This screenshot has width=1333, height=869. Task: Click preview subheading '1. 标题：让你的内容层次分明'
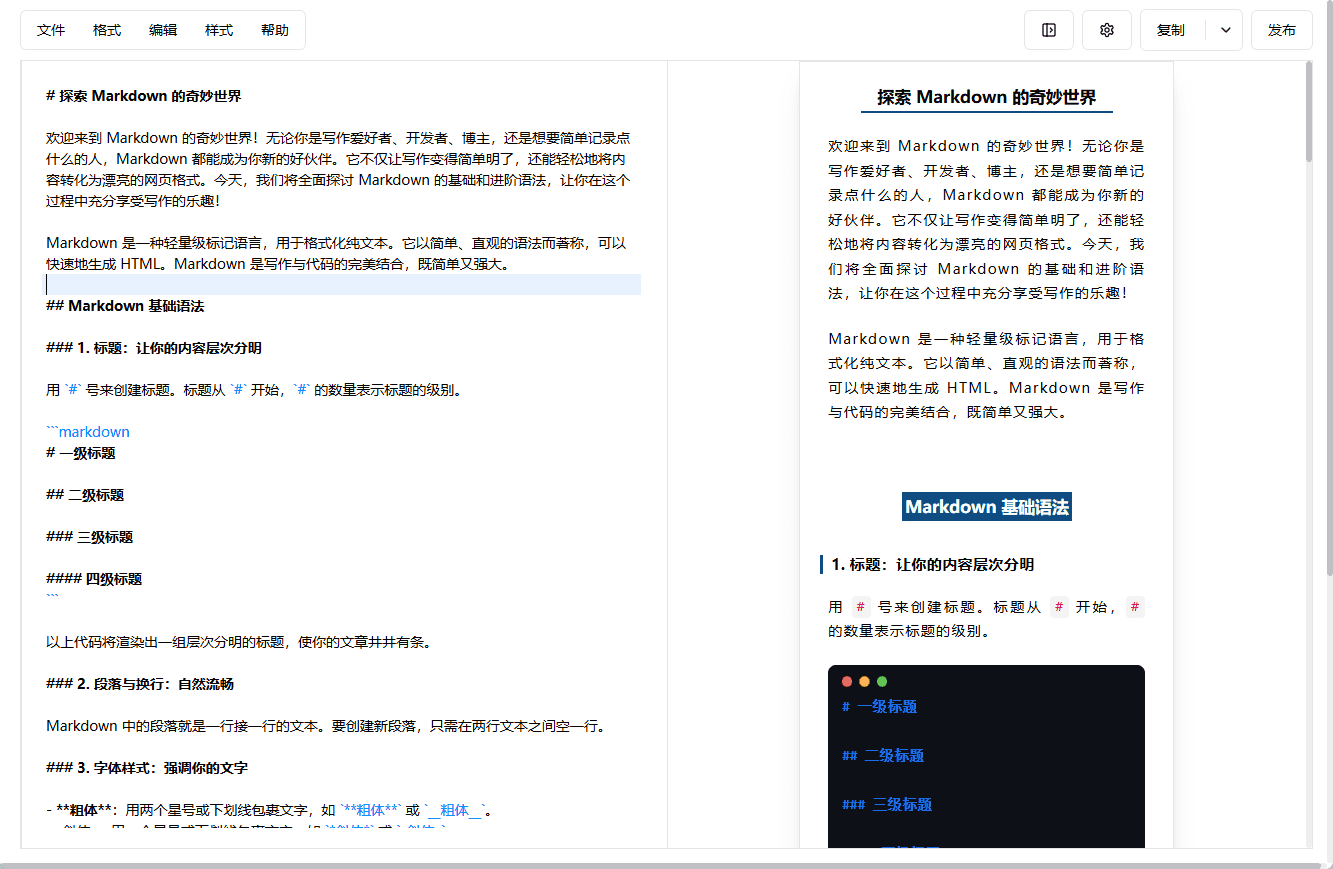(x=933, y=565)
